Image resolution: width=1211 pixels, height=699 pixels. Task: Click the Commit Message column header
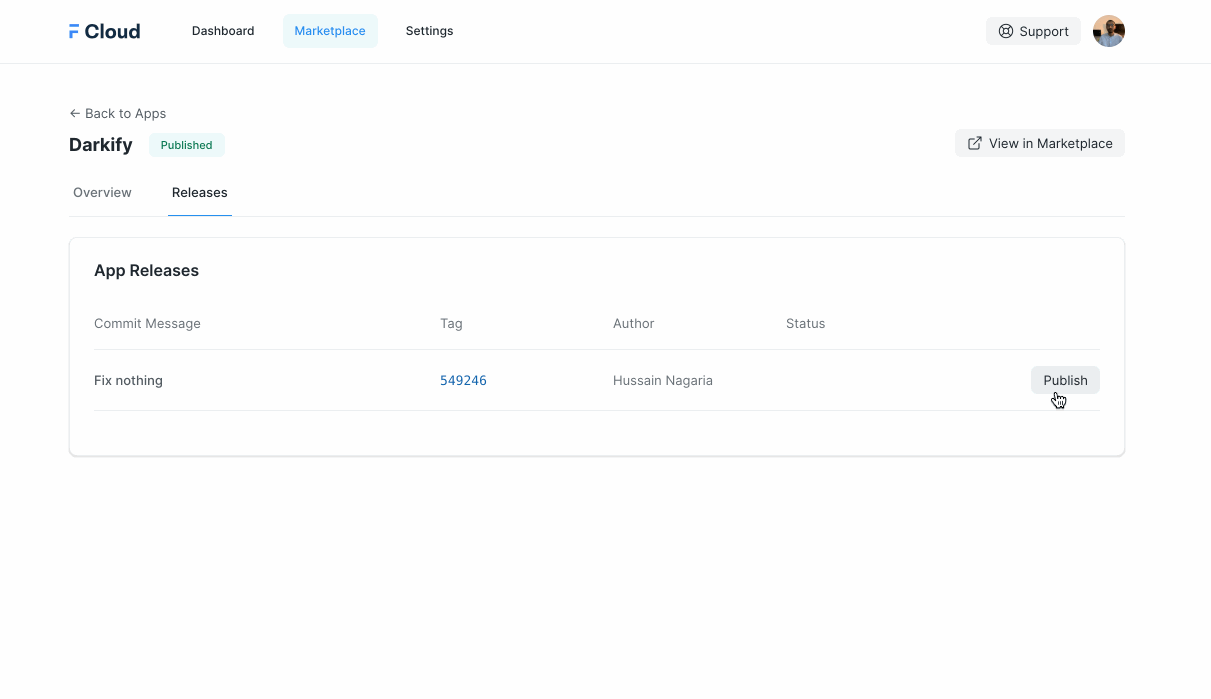[147, 323]
